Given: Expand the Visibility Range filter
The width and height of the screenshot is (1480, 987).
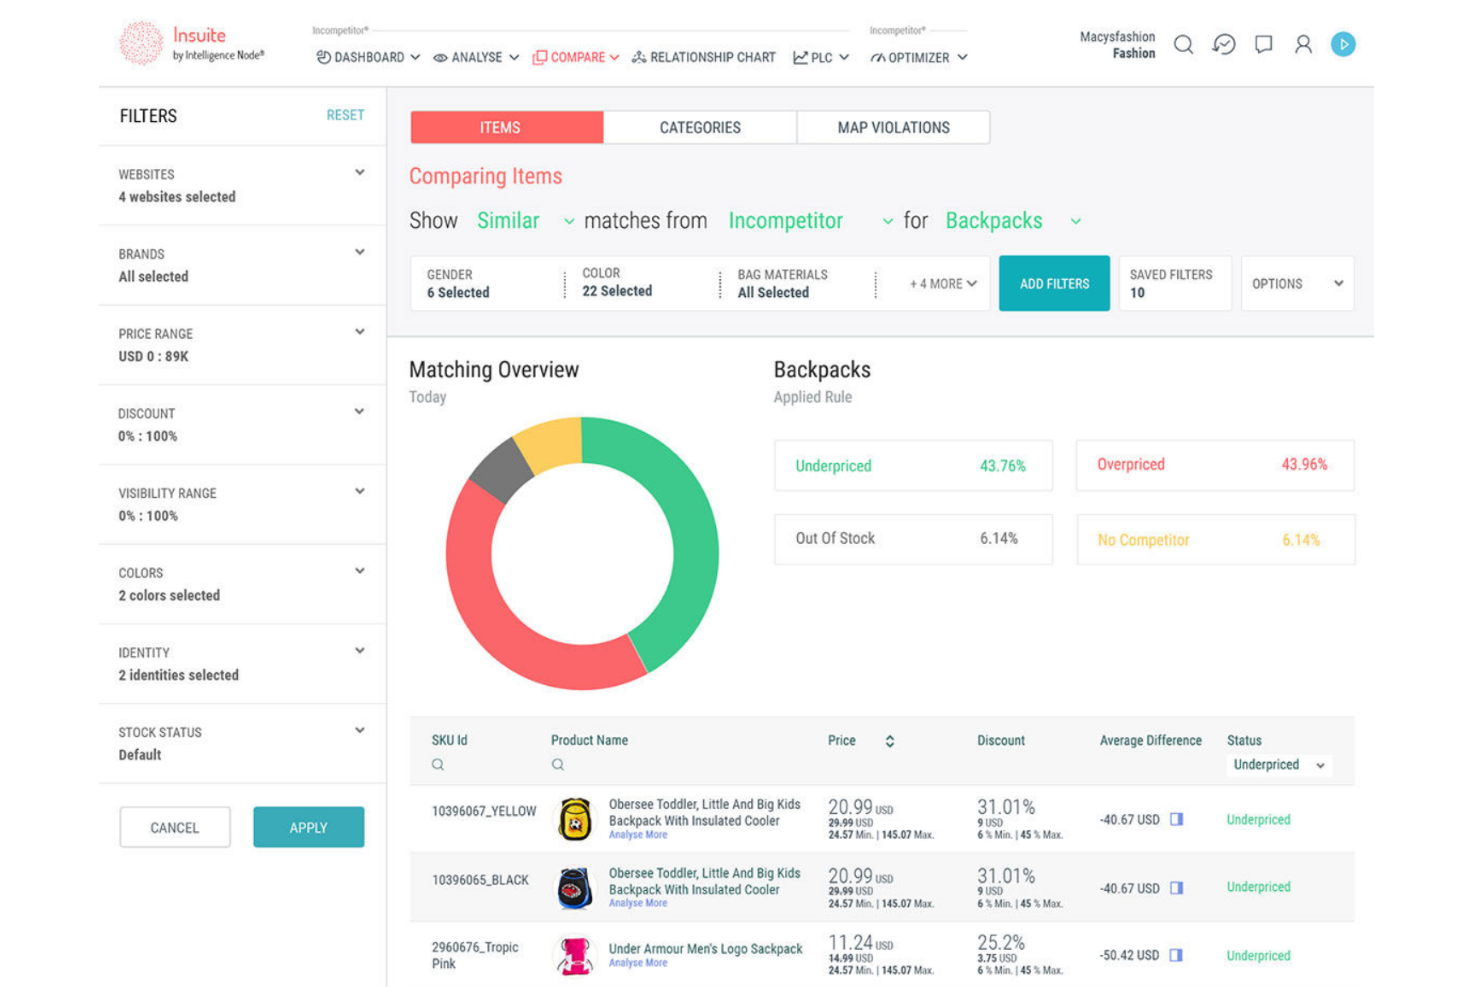Looking at the screenshot, I should [359, 492].
